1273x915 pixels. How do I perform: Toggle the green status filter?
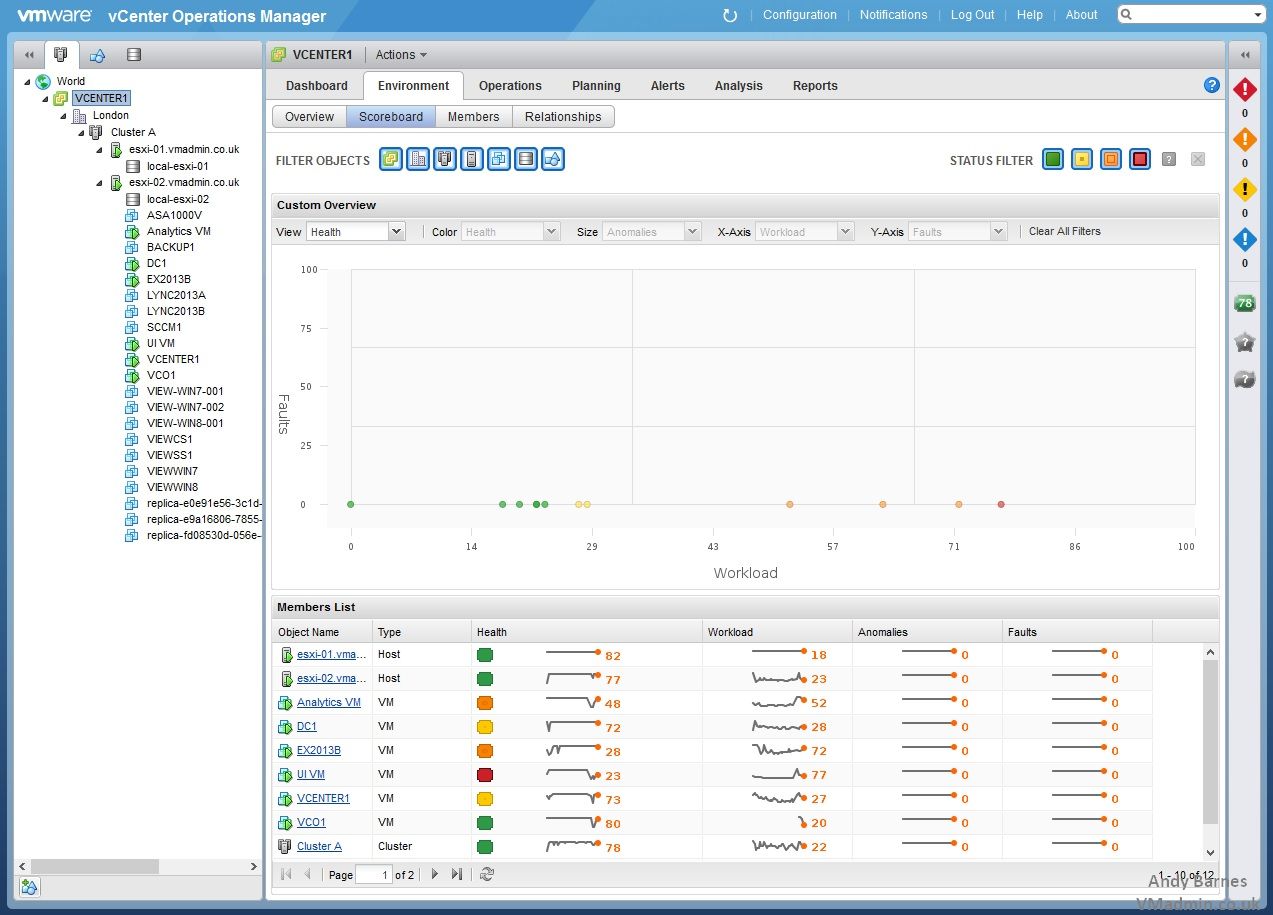click(x=1052, y=159)
